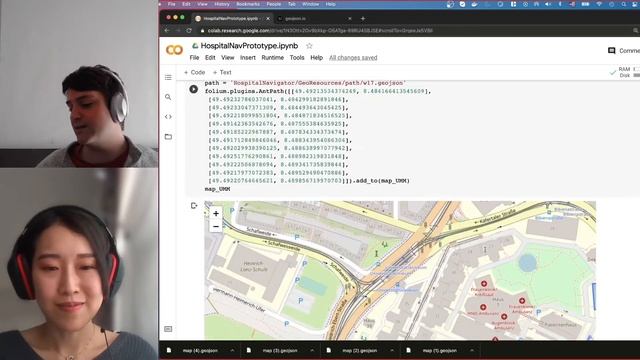The height and width of the screenshot is (360, 640).
Task: Open the table of contents sidebar icon
Action: tap(168, 78)
